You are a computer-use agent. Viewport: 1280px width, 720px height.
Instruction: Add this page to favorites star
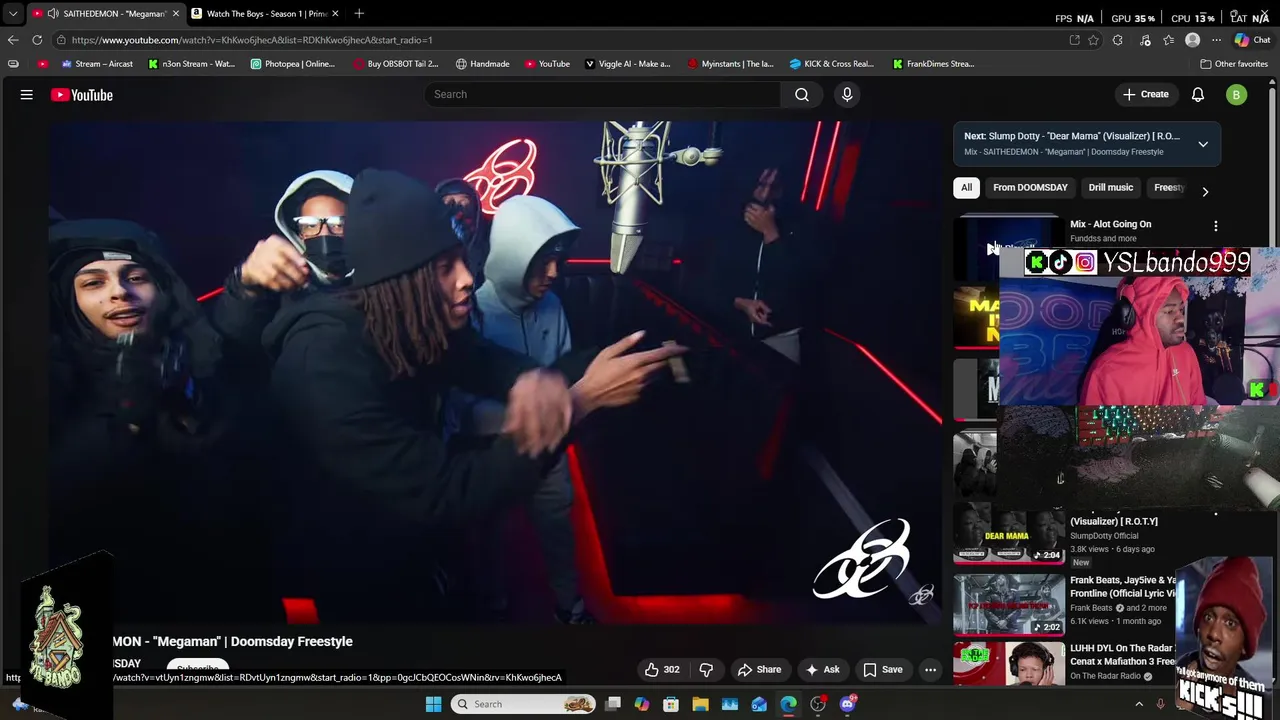pos(1093,40)
